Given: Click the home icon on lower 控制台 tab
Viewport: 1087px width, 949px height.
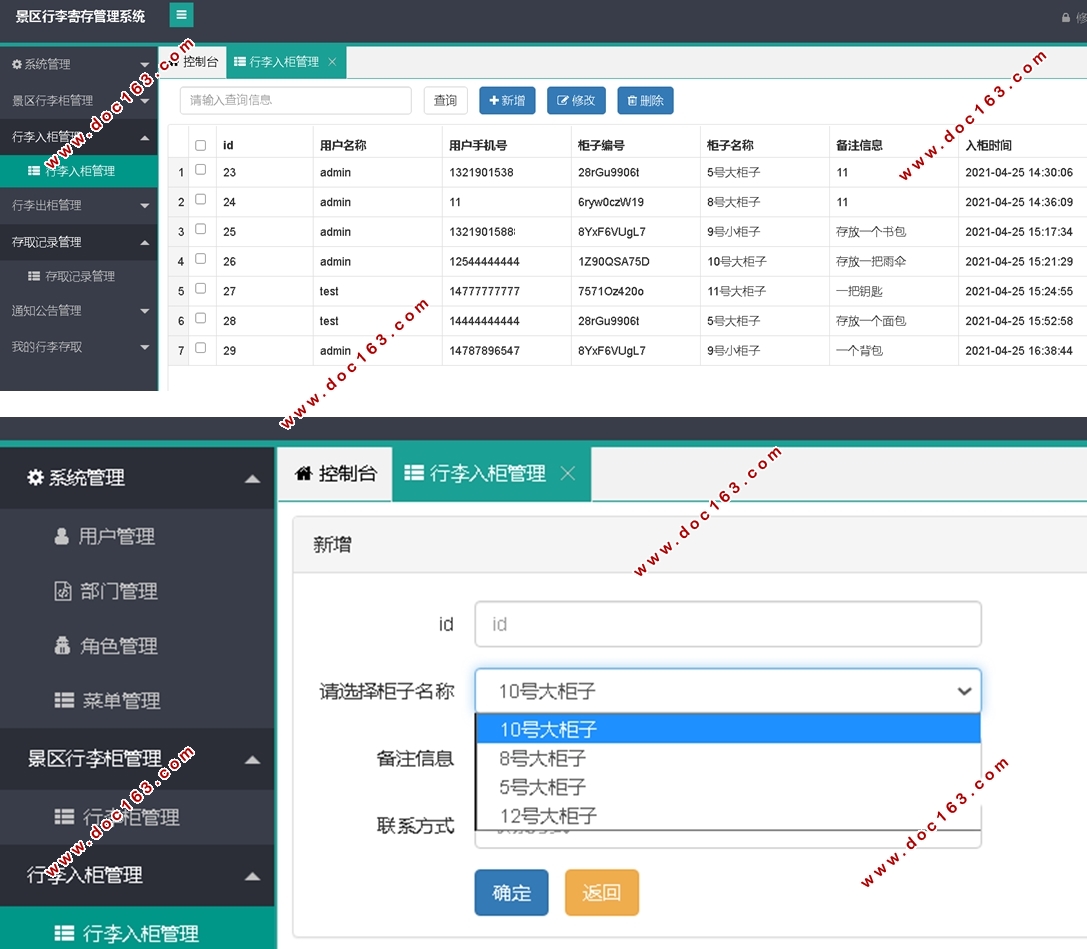Looking at the screenshot, I should pyautogui.click(x=304, y=473).
